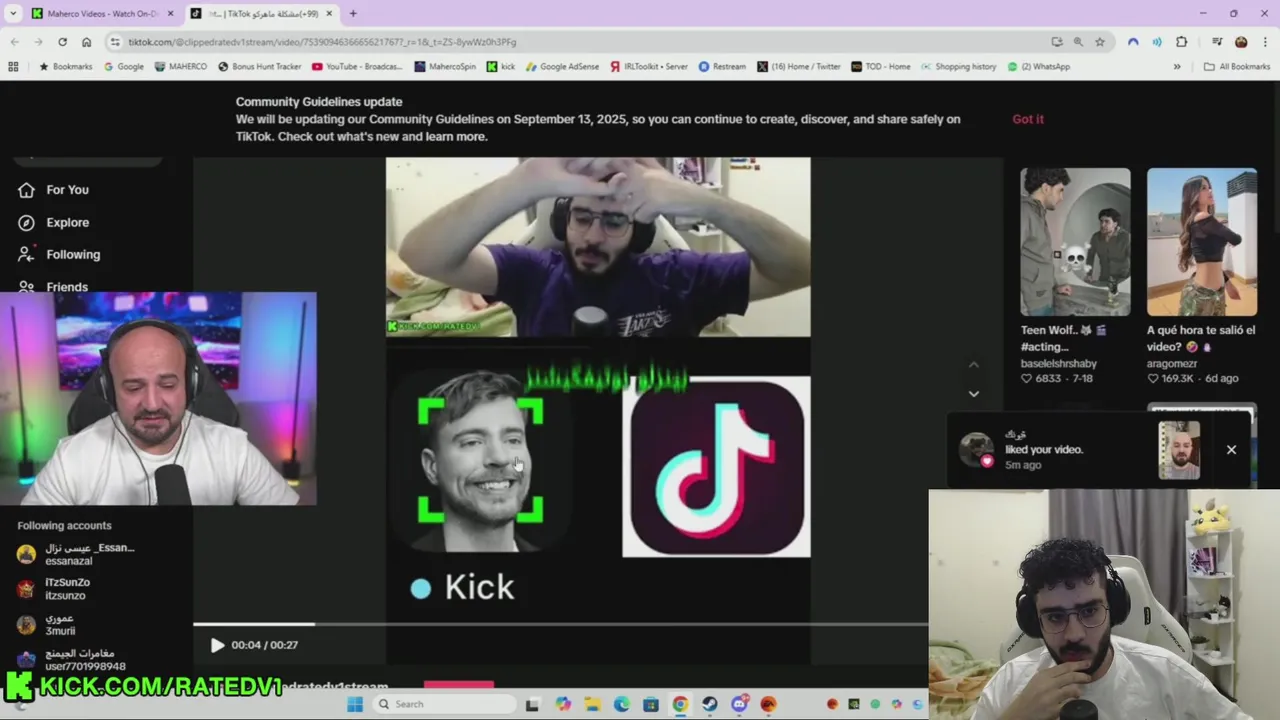Open Home / Twitter bookmark
The width and height of the screenshot is (1280, 720).
click(799, 67)
